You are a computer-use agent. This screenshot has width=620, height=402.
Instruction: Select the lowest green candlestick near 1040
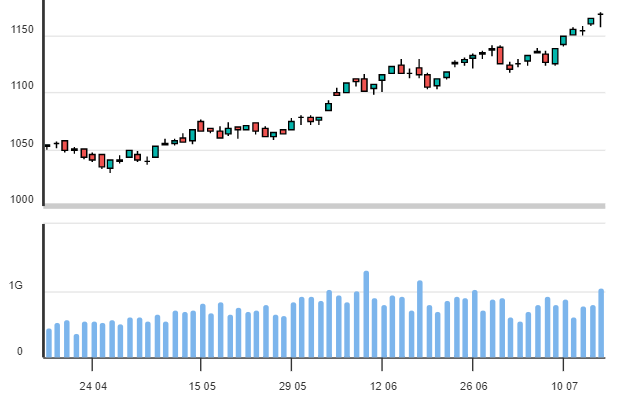[x=110, y=164]
